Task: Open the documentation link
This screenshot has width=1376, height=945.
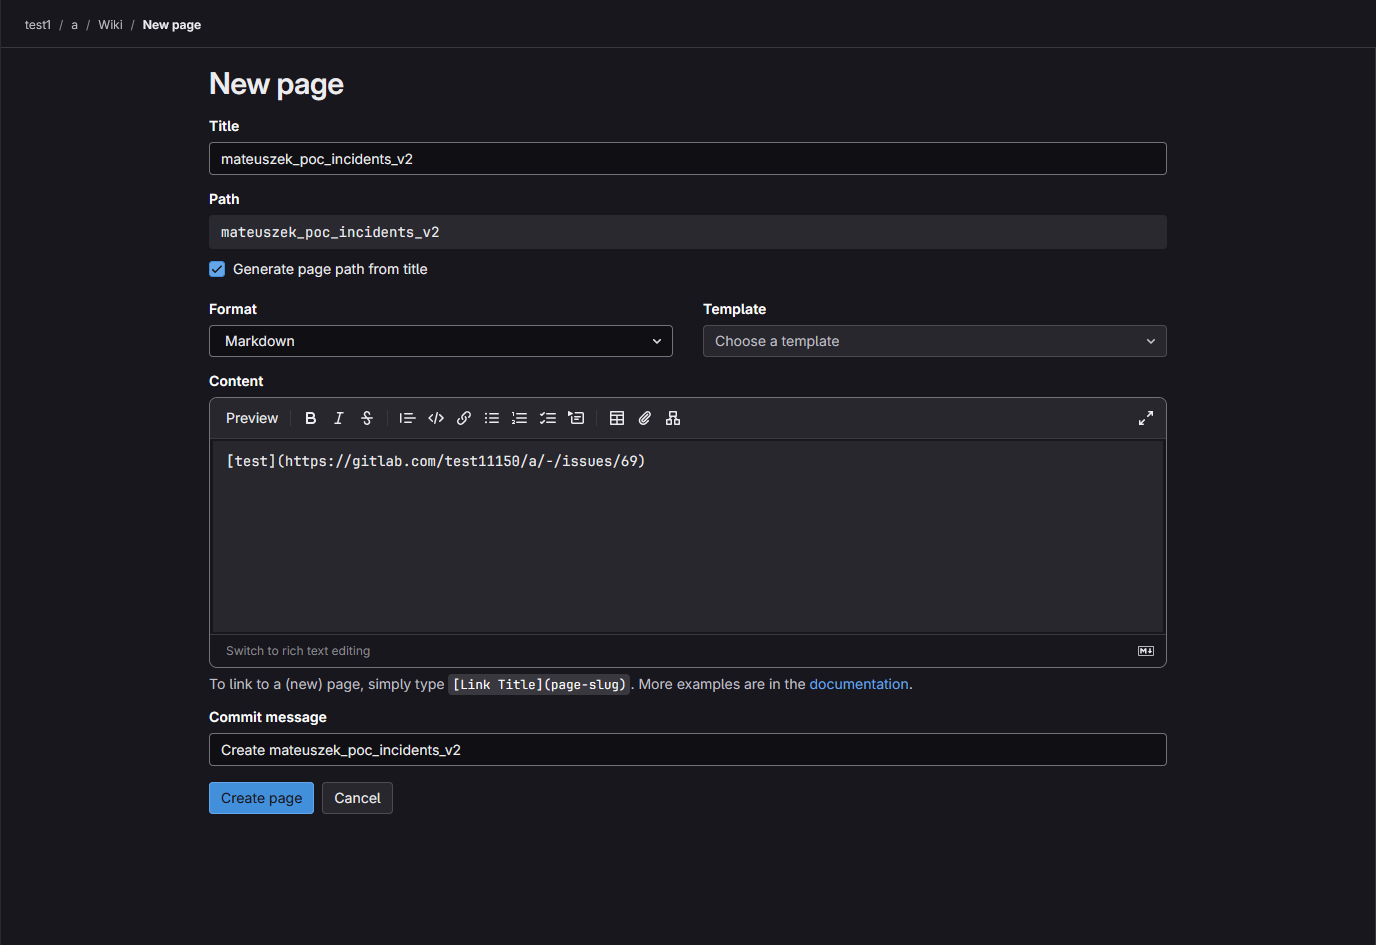Action: pyautogui.click(x=858, y=684)
